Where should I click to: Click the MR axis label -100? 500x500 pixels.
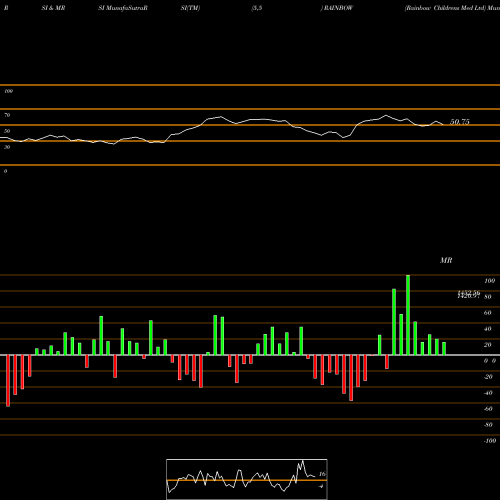tap(490, 441)
